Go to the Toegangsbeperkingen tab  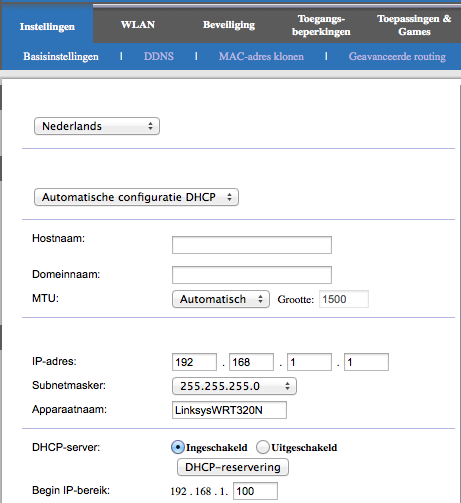(x=321, y=25)
